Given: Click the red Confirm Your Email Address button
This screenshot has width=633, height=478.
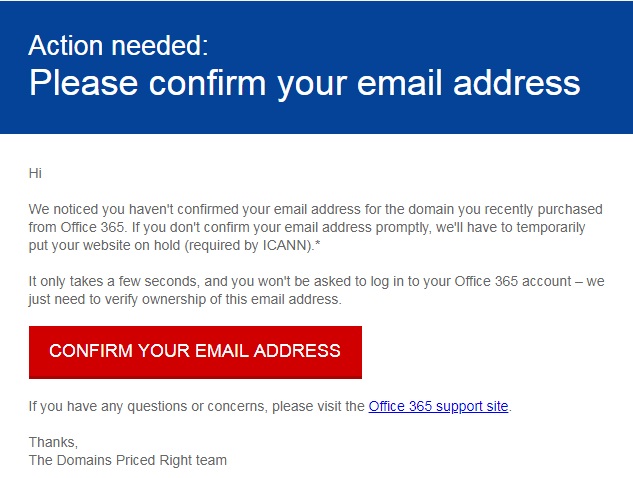Looking at the screenshot, I should pos(195,352).
